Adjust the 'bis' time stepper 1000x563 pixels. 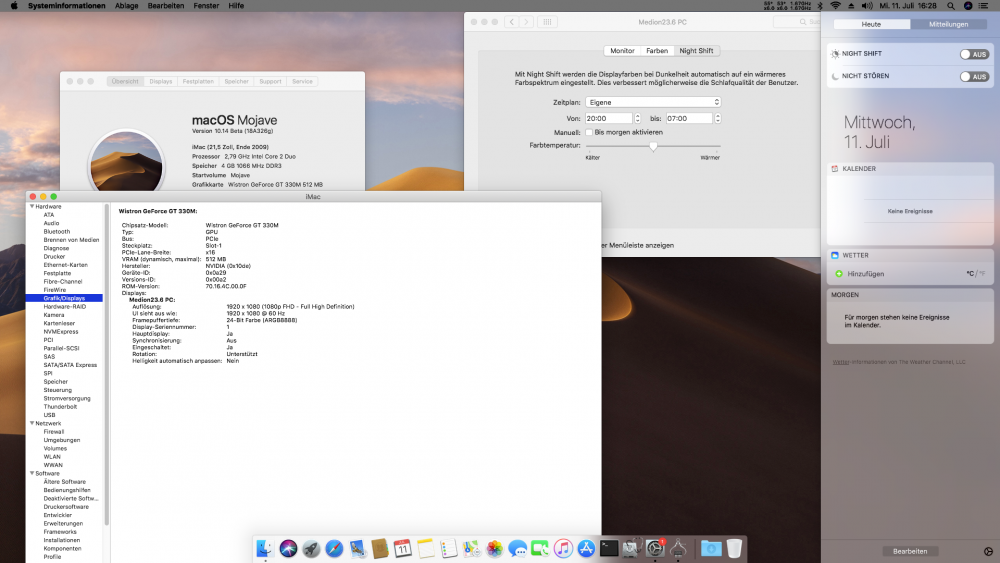click(x=717, y=119)
